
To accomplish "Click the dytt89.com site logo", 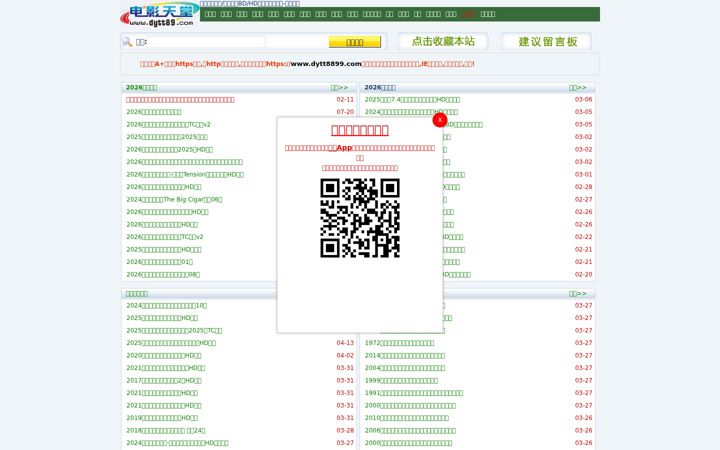I will (159, 15).
